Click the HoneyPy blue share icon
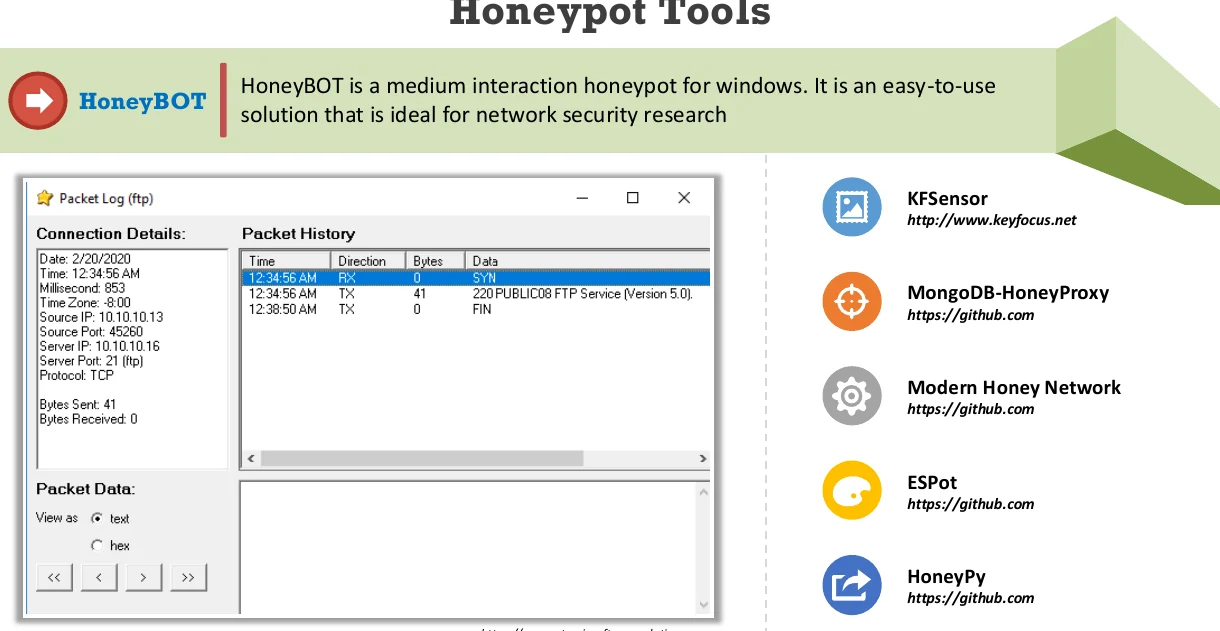The image size is (1220, 631). (x=852, y=585)
